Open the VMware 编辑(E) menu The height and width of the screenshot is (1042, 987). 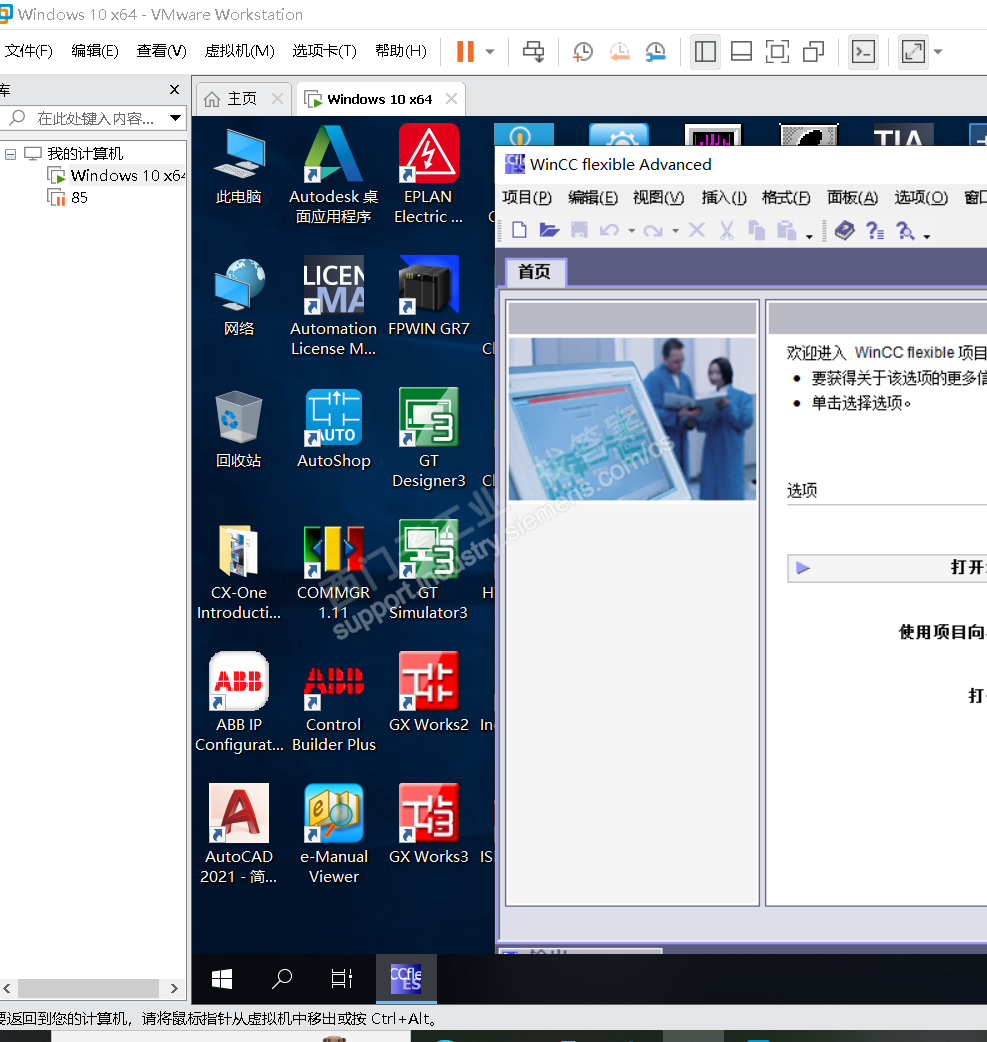(x=94, y=51)
